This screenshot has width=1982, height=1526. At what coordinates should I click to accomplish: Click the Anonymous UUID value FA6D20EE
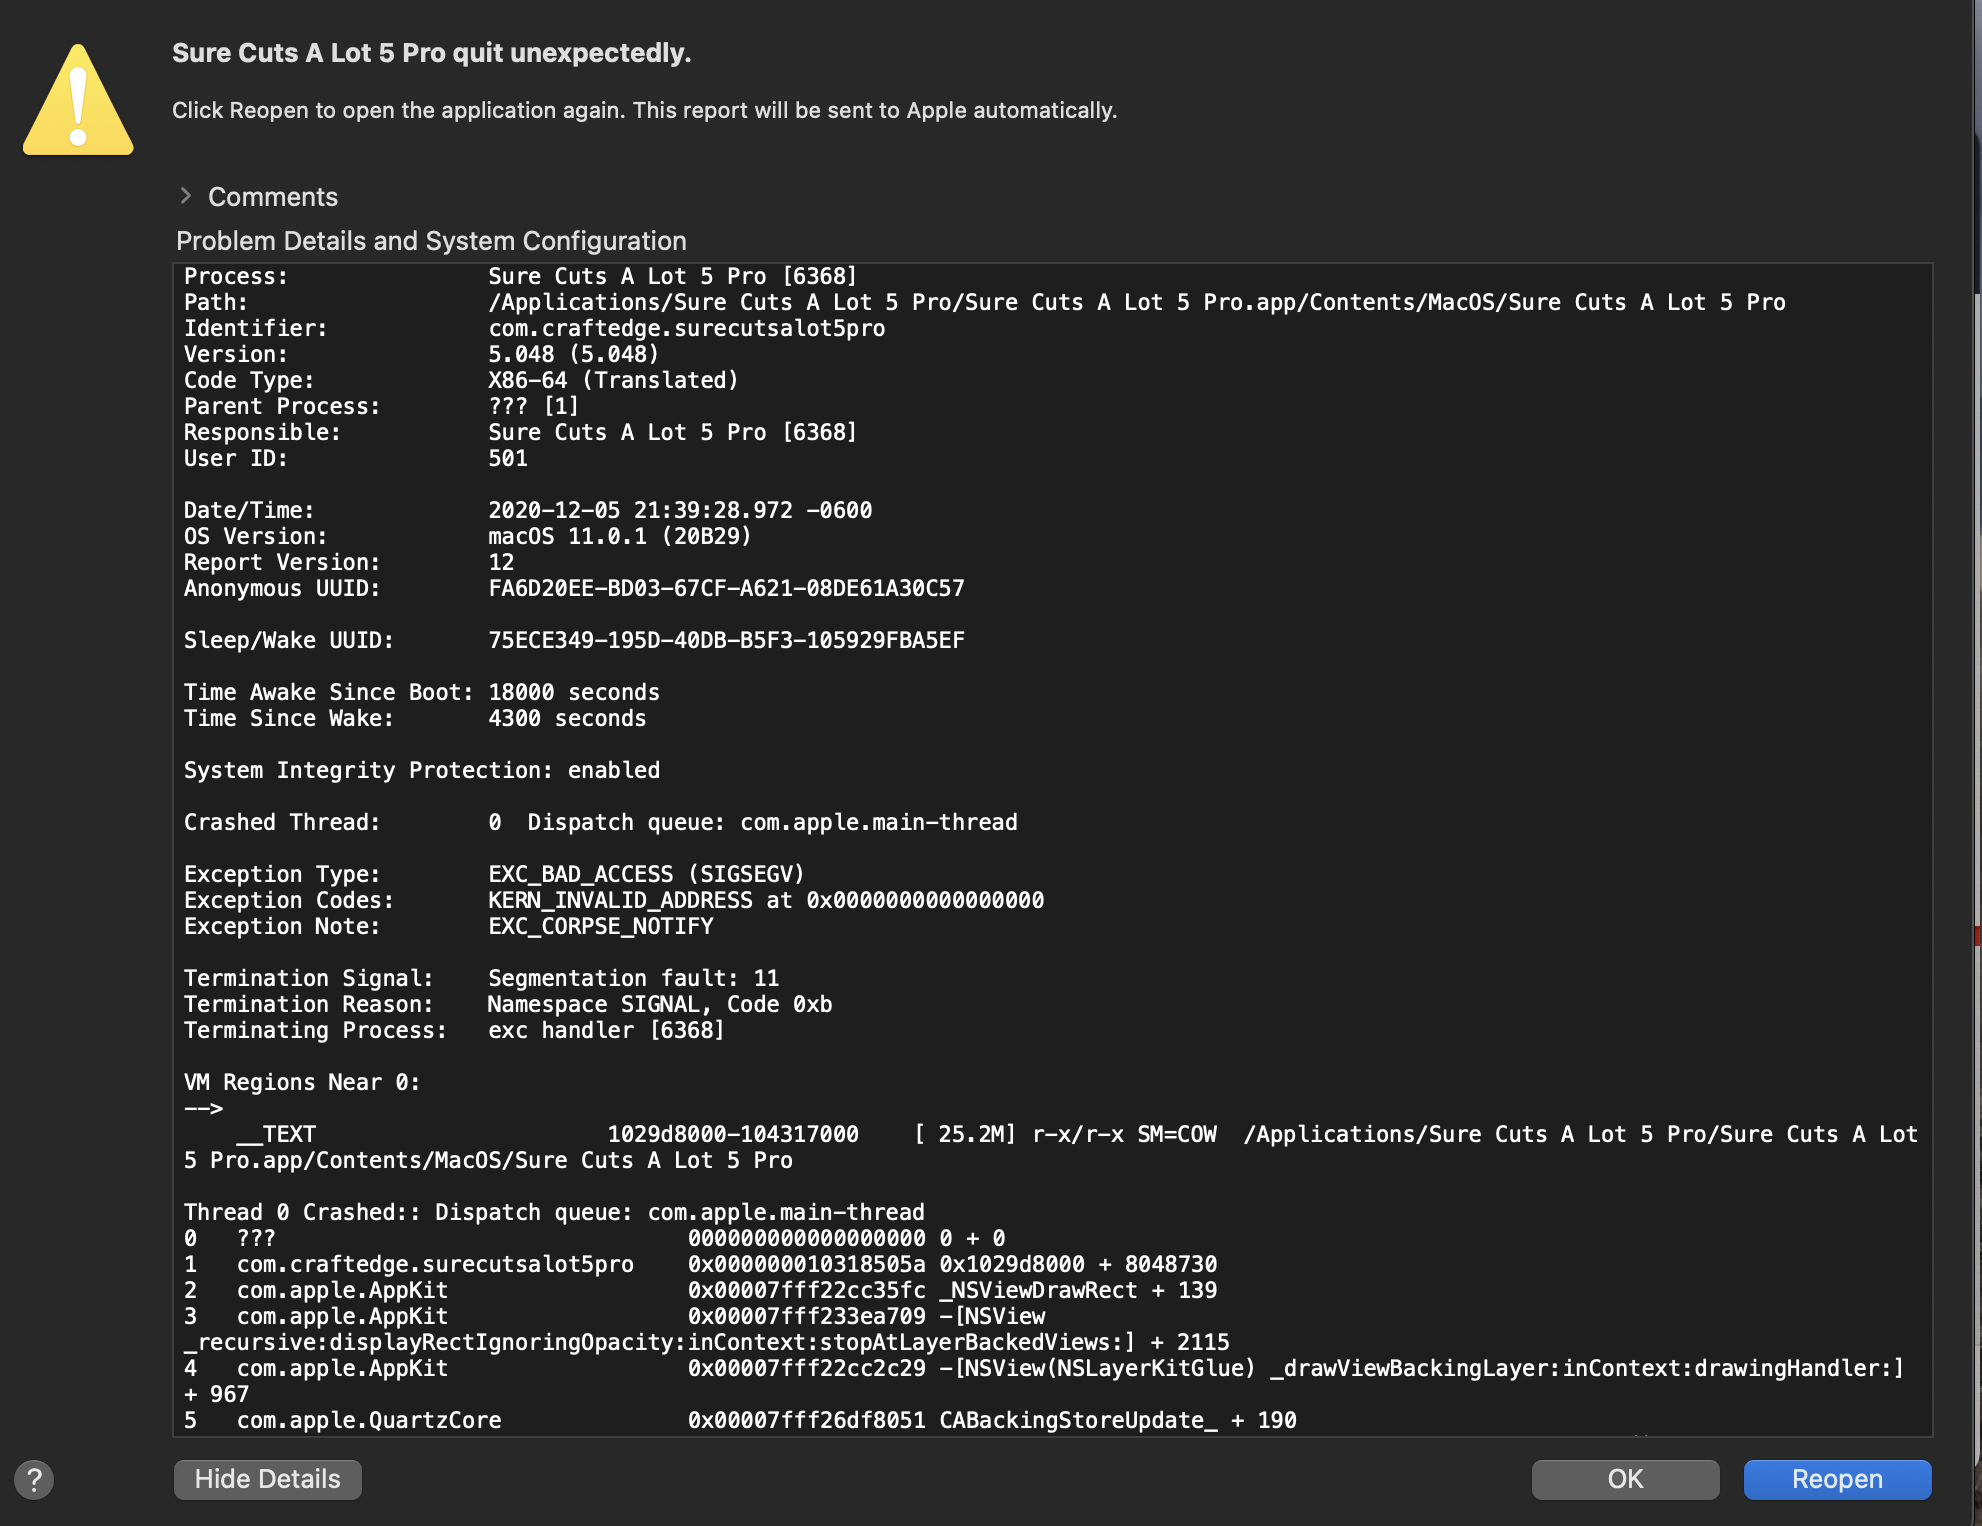726,588
